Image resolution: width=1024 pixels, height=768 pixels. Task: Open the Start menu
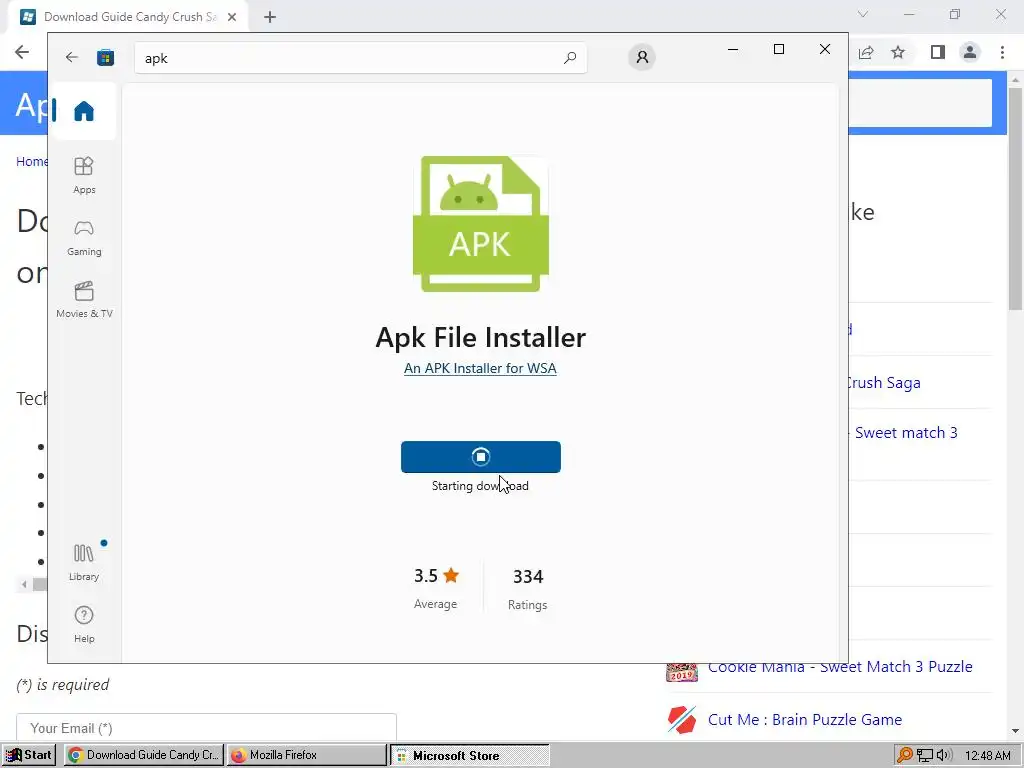[29, 755]
